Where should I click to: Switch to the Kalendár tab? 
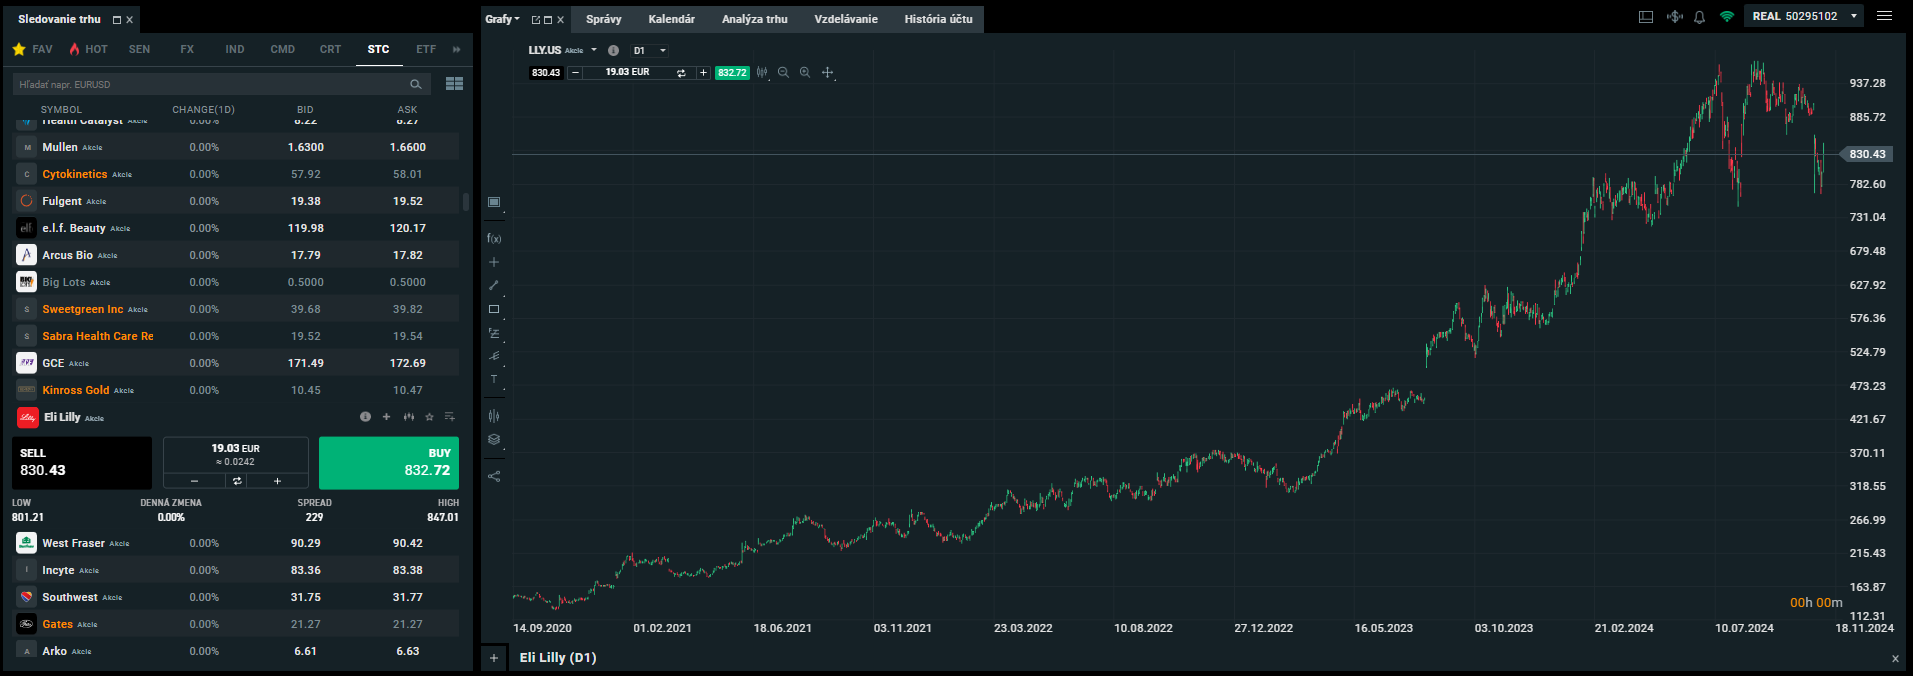click(x=671, y=19)
